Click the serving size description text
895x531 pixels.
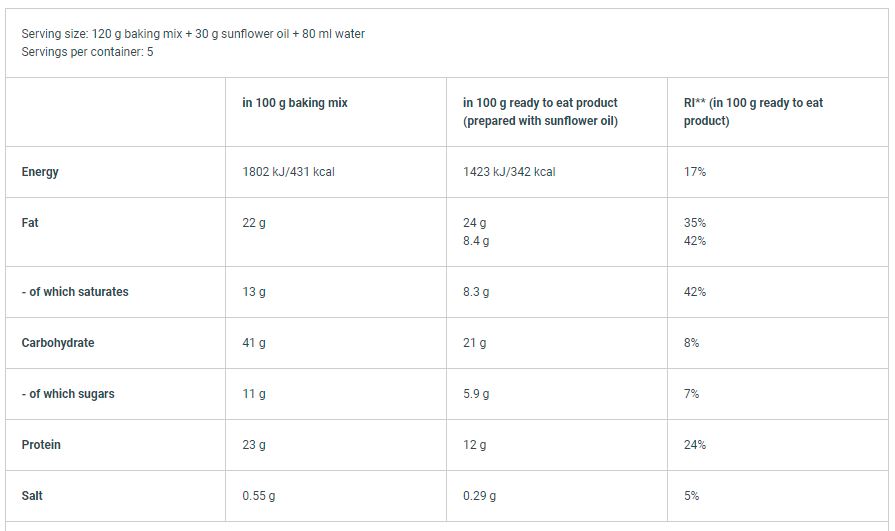click(193, 34)
